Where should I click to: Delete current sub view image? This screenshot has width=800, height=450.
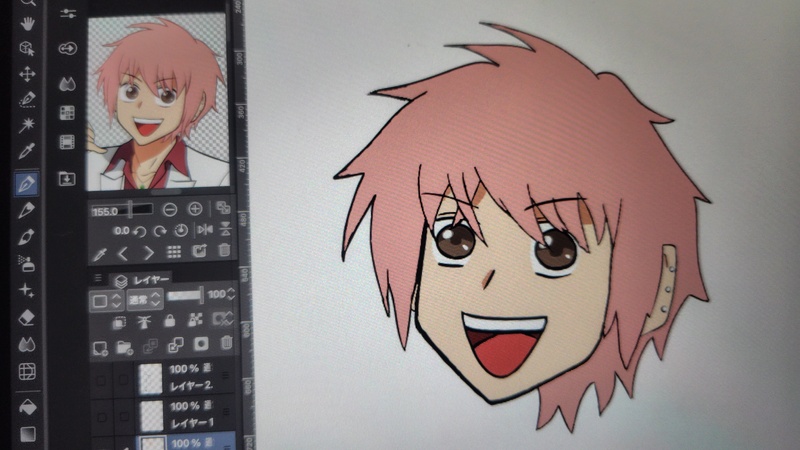224,250
